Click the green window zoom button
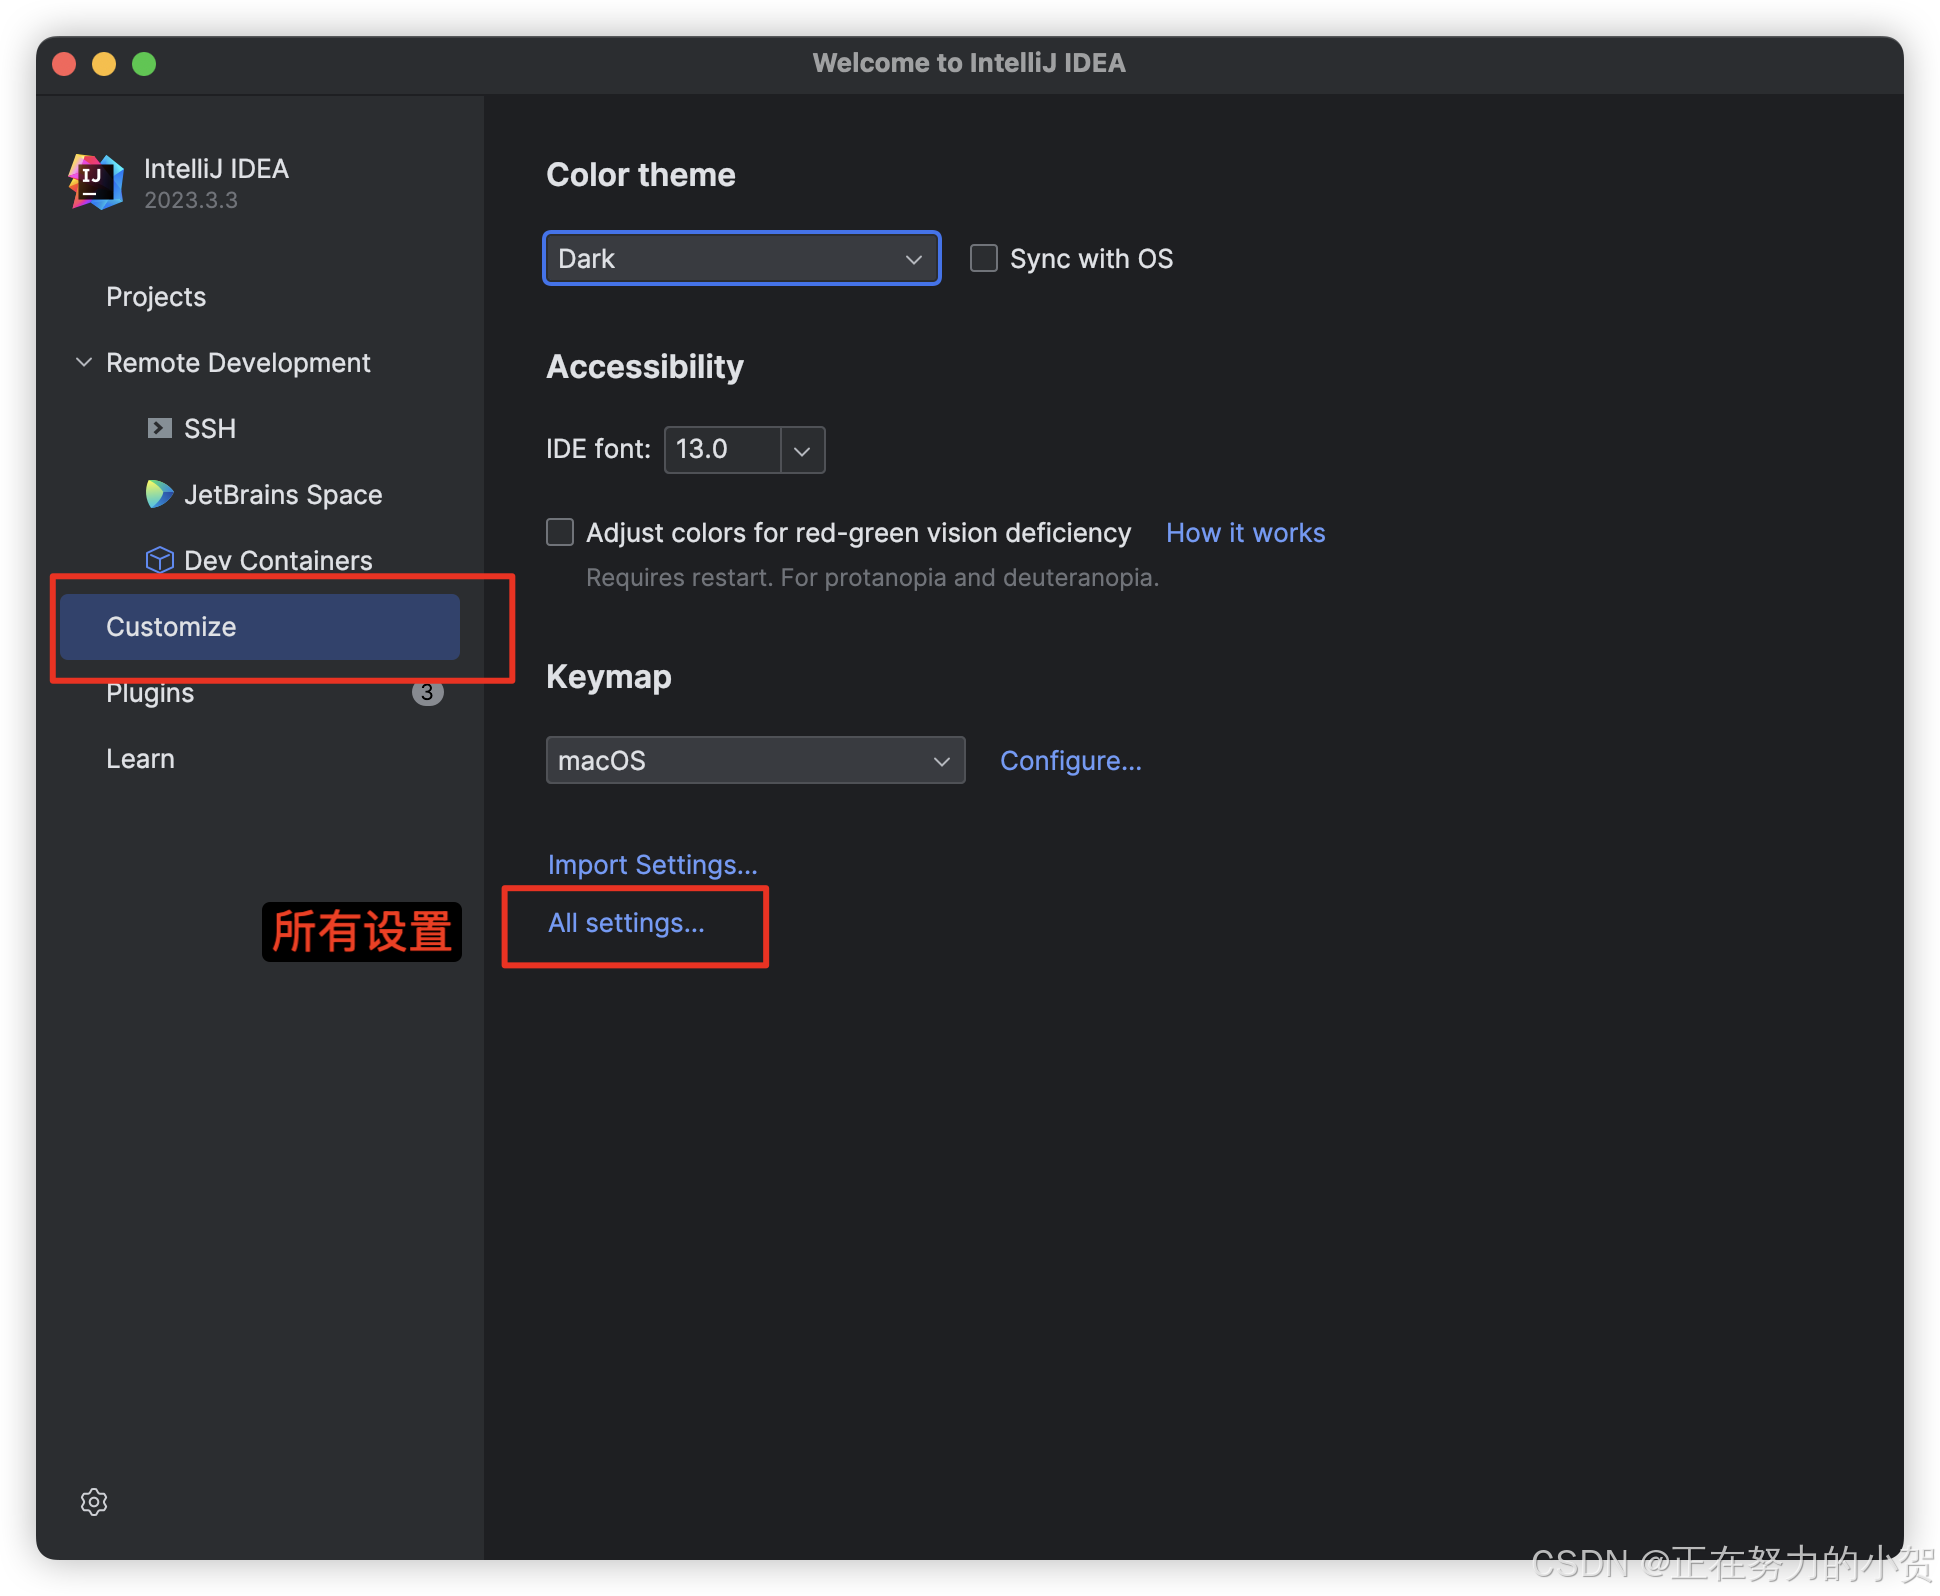The width and height of the screenshot is (1940, 1596). [144, 64]
